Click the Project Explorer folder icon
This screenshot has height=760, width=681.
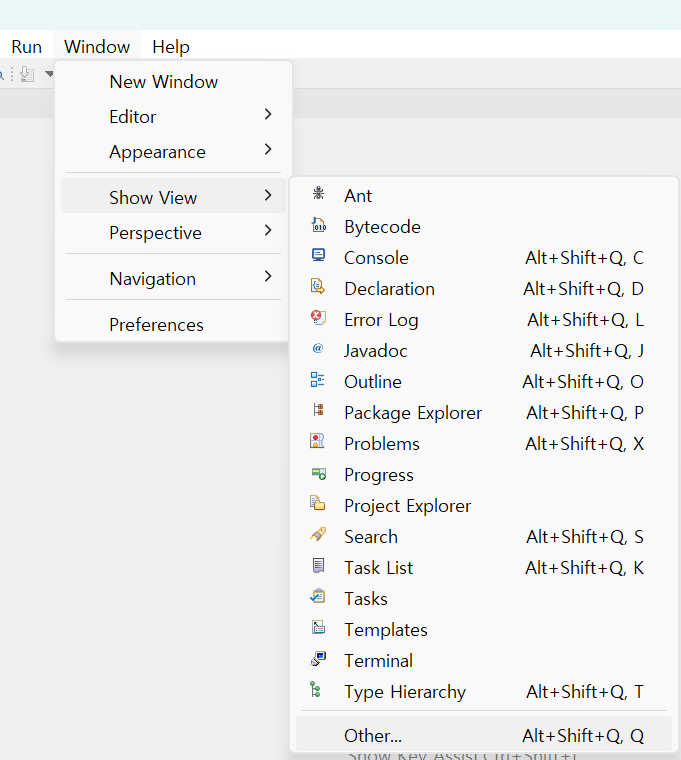(317, 503)
